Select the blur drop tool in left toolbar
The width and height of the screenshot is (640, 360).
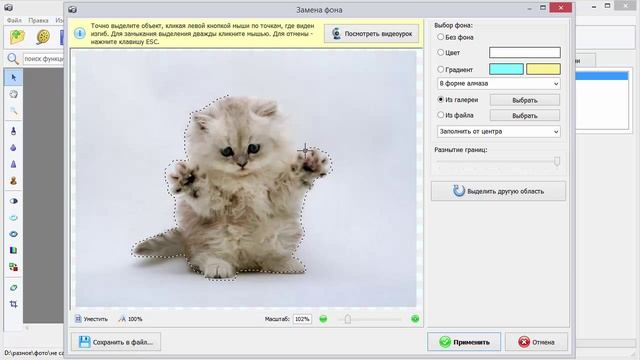click(x=13, y=148)
